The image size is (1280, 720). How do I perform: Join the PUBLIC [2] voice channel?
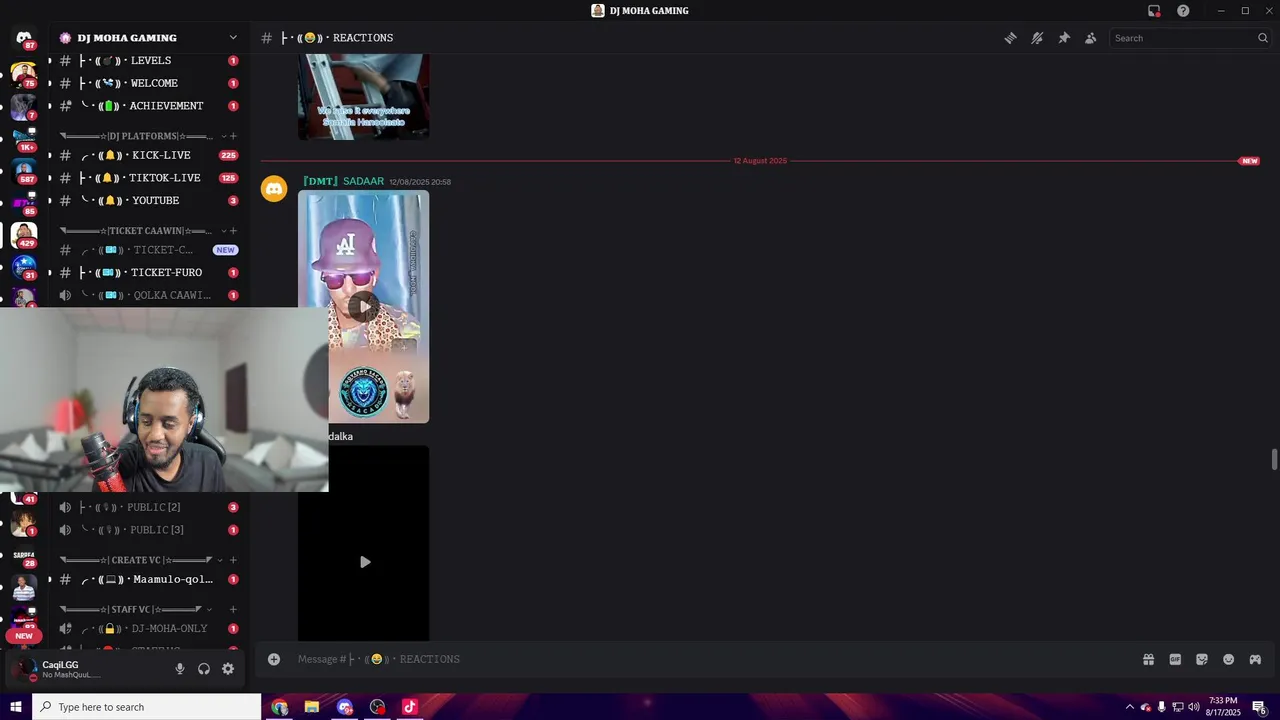coord(148,507)
